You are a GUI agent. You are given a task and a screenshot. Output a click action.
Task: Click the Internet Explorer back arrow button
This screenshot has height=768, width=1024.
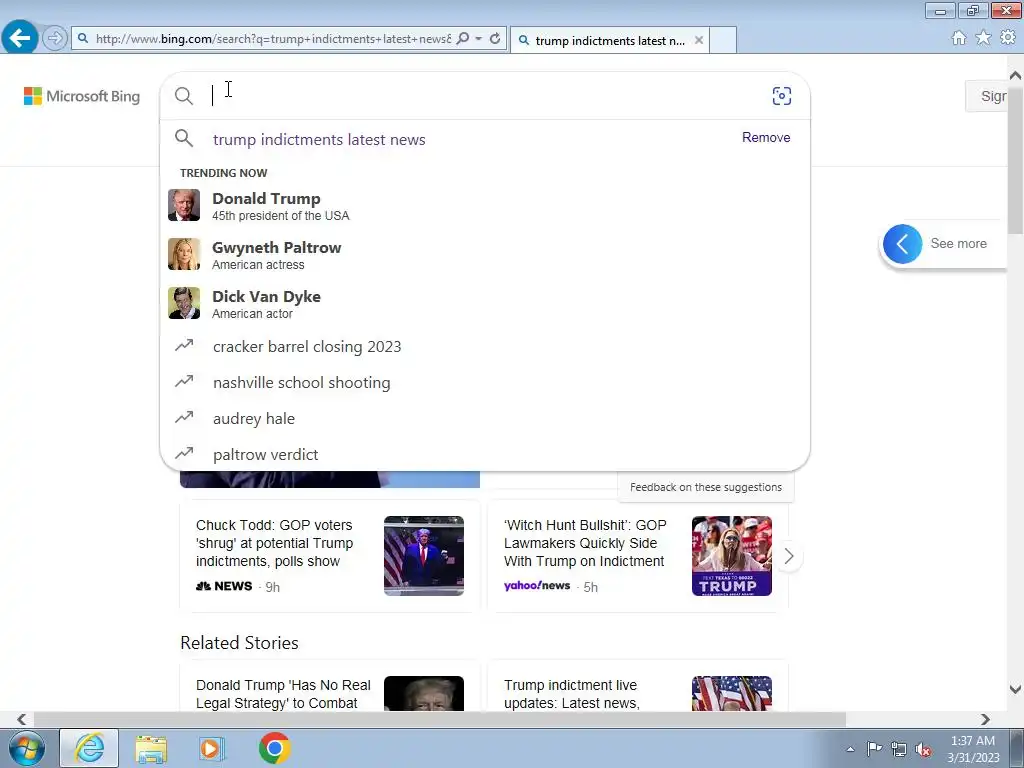coord(20,38)
